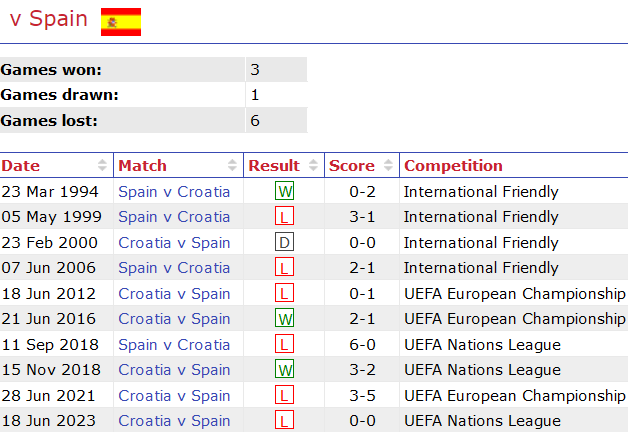Click the Match column header label

pos(142,166)
